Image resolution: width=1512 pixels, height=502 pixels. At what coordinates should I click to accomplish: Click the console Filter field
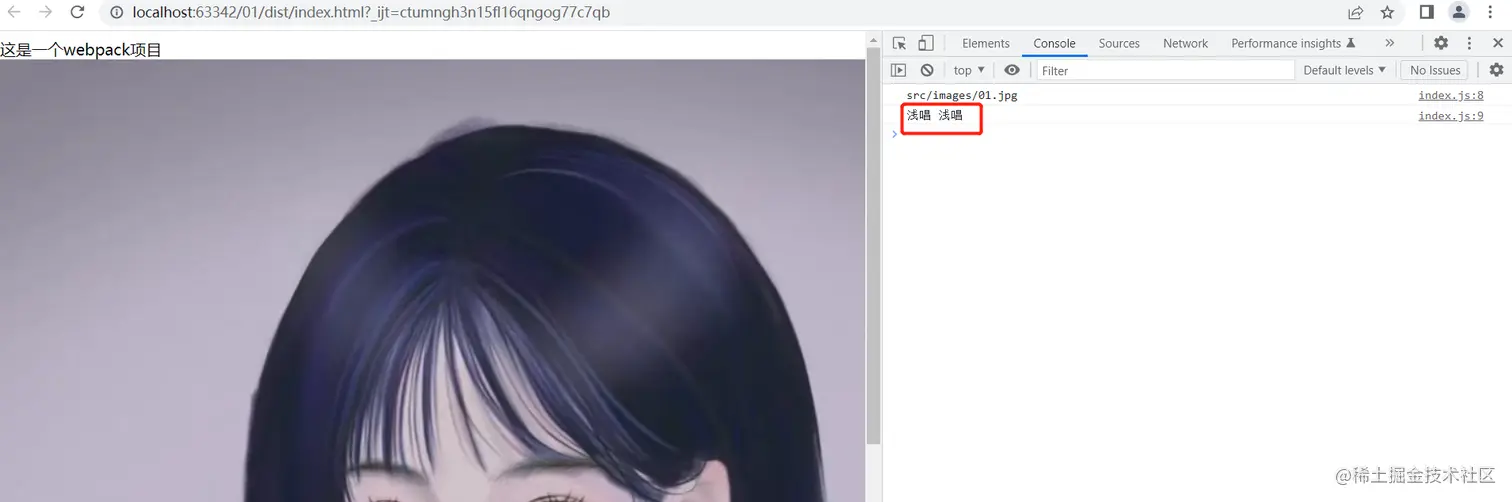point(1165,70)
